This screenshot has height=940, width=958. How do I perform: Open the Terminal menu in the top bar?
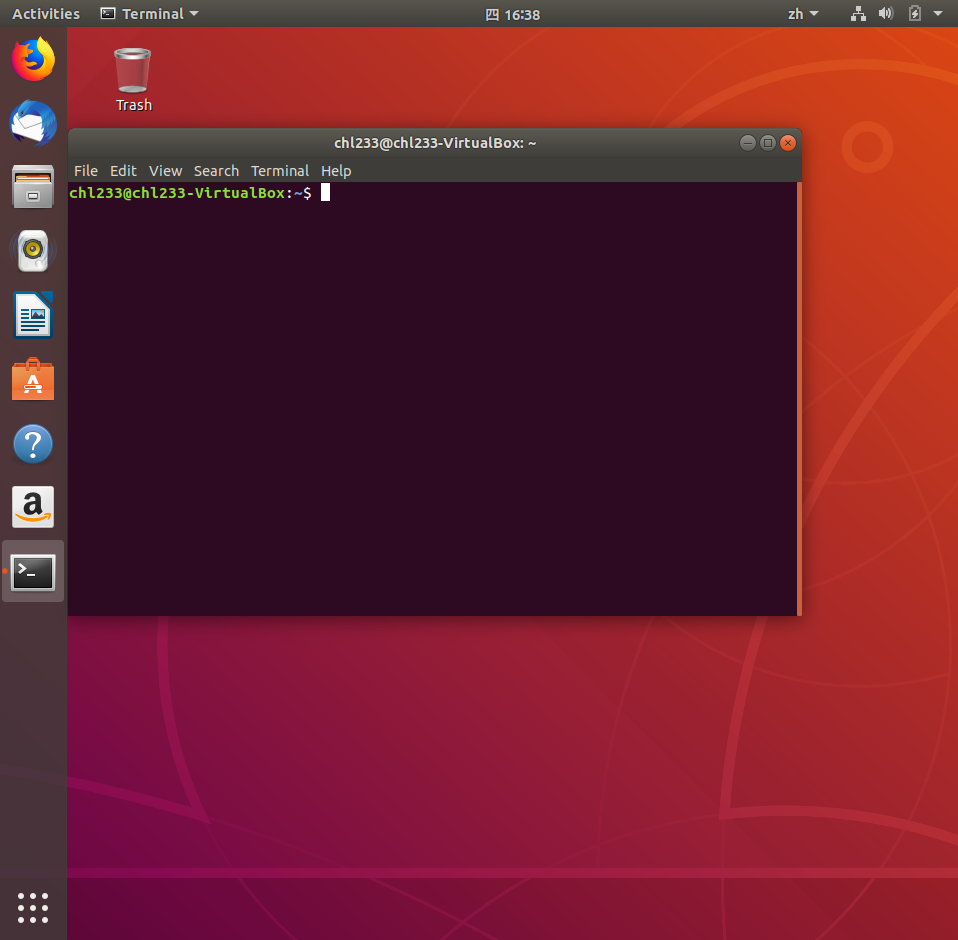(x=148, y=13)
